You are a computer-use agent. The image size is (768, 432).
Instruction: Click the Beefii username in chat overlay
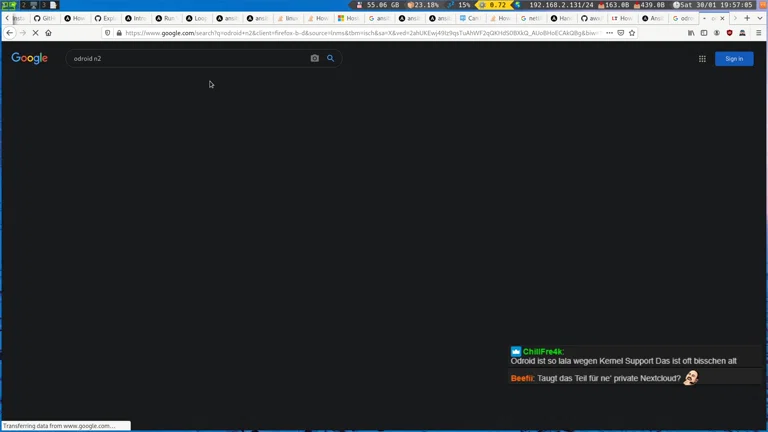522,378
